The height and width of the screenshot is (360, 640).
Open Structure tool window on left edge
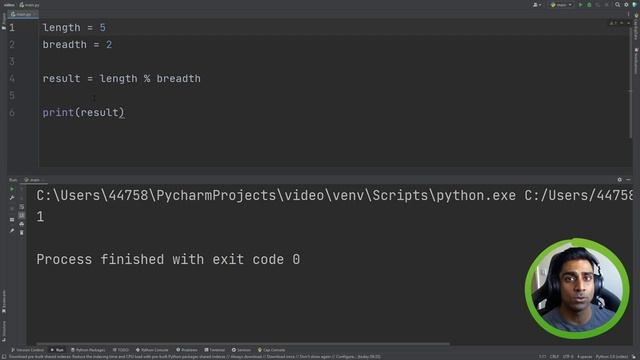coord(4,331)
